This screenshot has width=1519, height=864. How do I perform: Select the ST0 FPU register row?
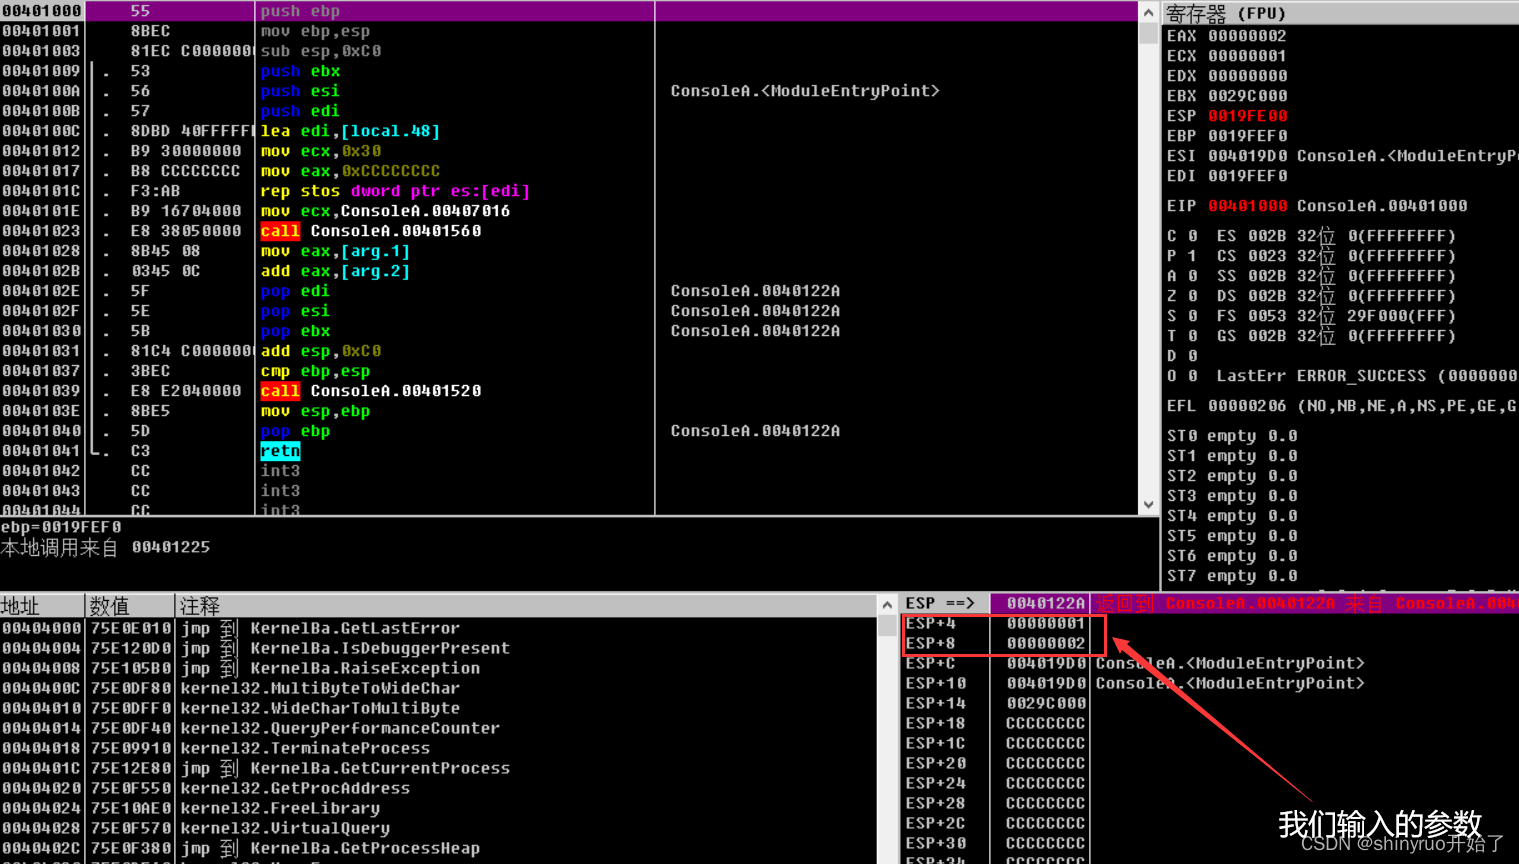[1232, 436]
